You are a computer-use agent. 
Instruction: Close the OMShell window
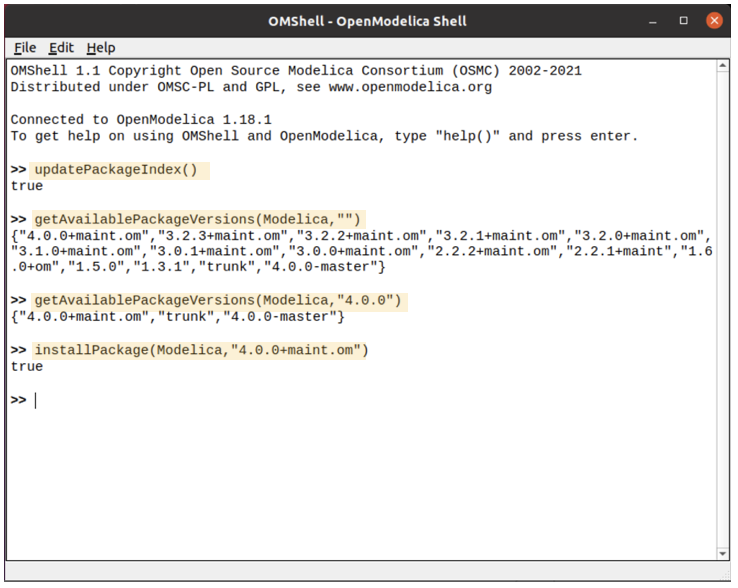714,21
